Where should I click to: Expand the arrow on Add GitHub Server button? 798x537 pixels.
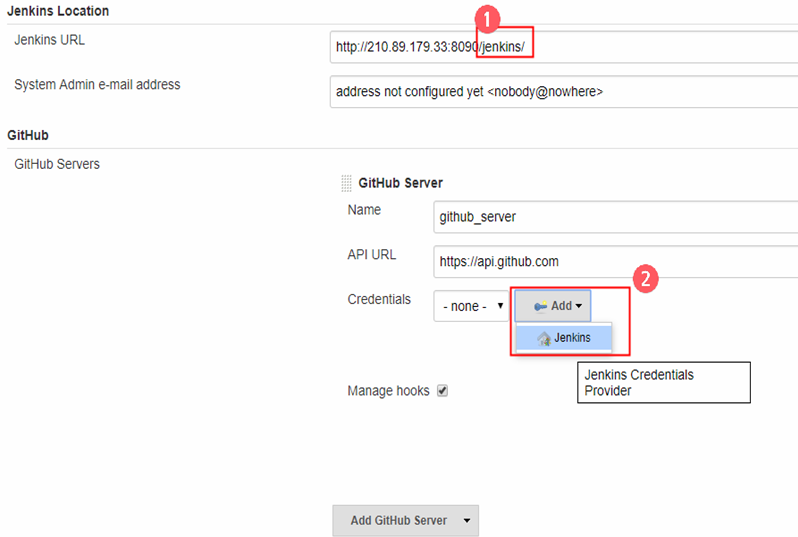click(x=465, y=521)
